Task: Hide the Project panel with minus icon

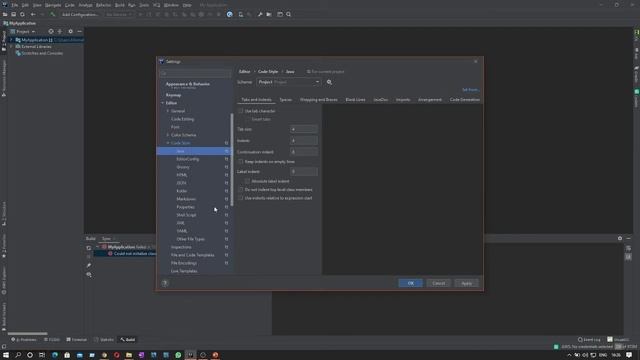Action: (80, 31)
